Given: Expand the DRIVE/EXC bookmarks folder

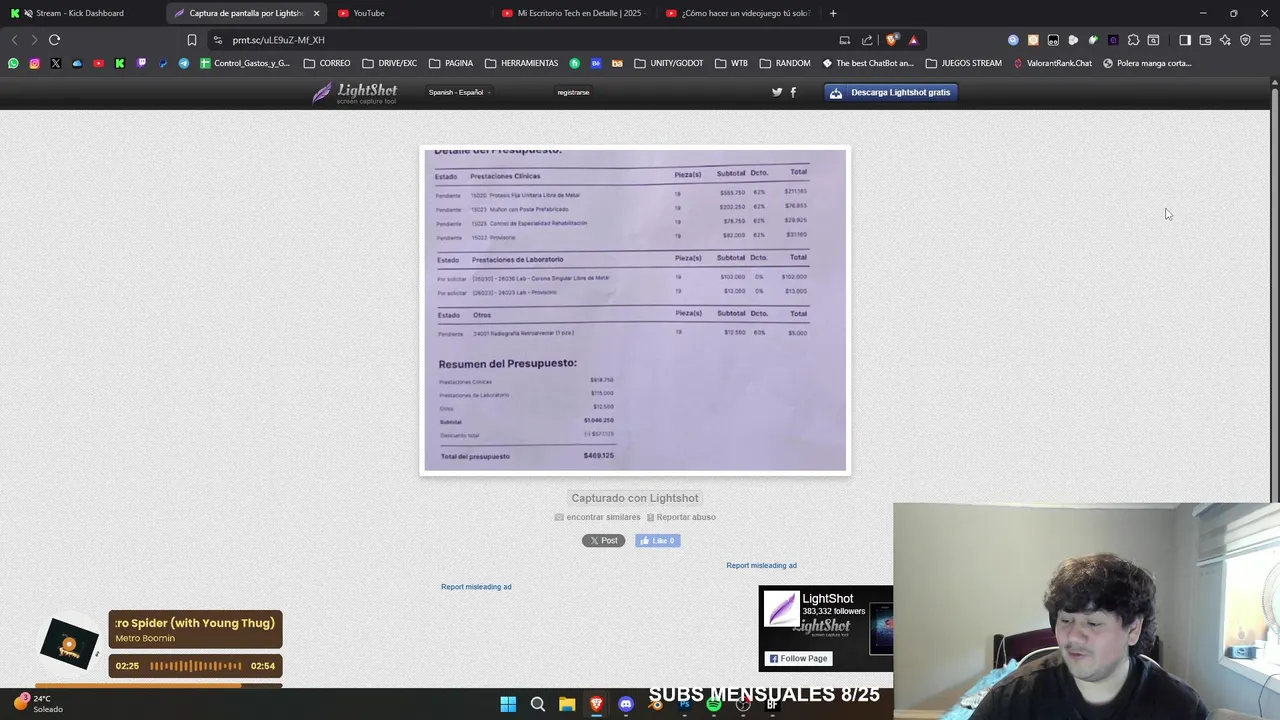Looking at the screenshot, I should coord(389,63).
